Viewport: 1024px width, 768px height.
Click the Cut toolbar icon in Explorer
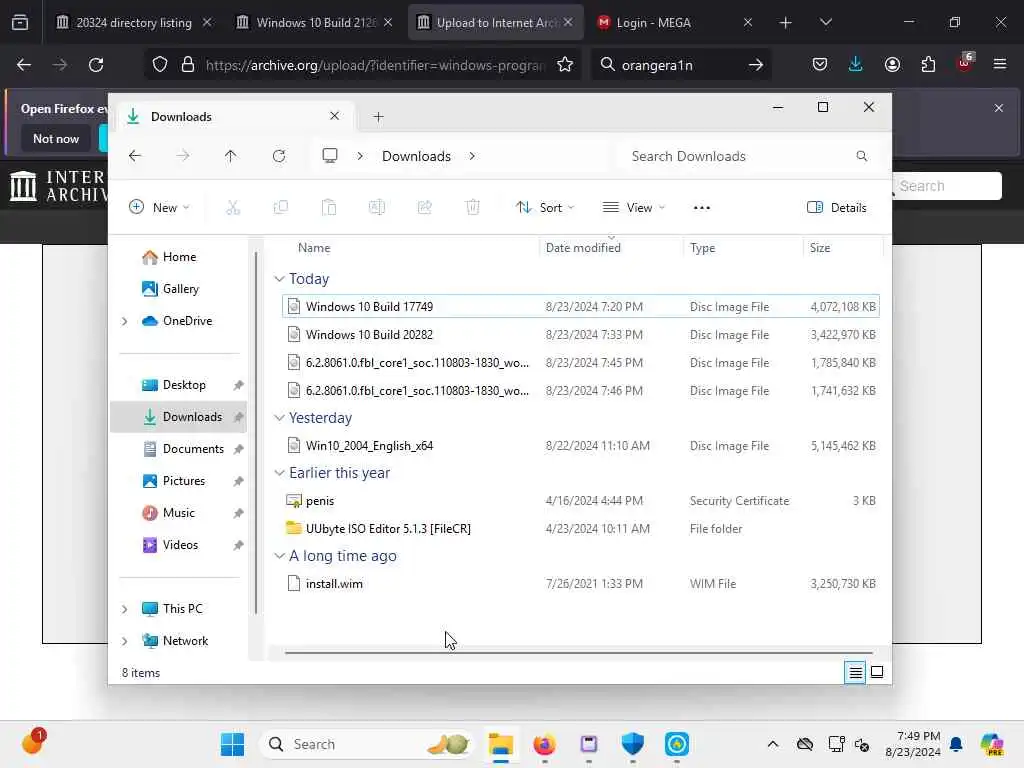tap(232, 208)
